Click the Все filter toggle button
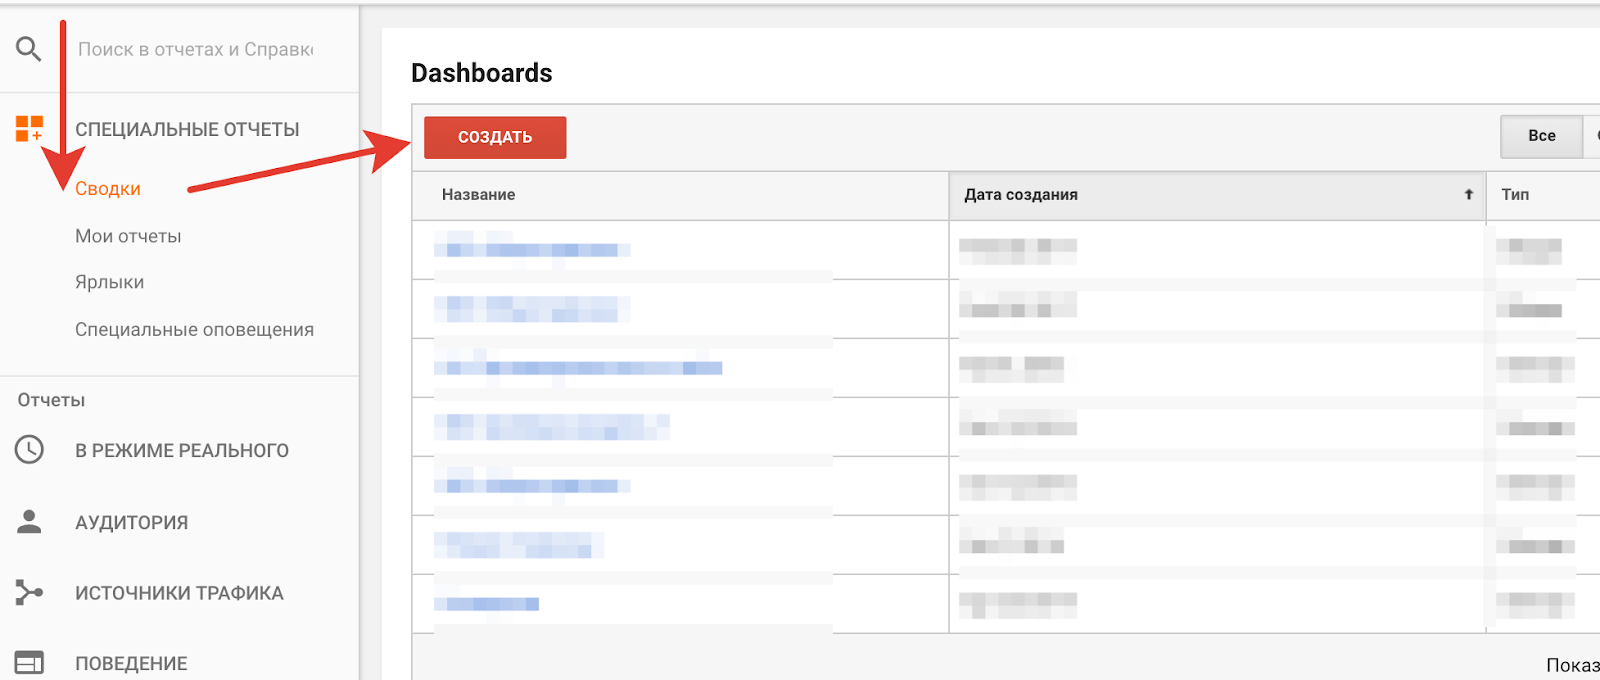The image size is (1600, 680). (1541, 135)
